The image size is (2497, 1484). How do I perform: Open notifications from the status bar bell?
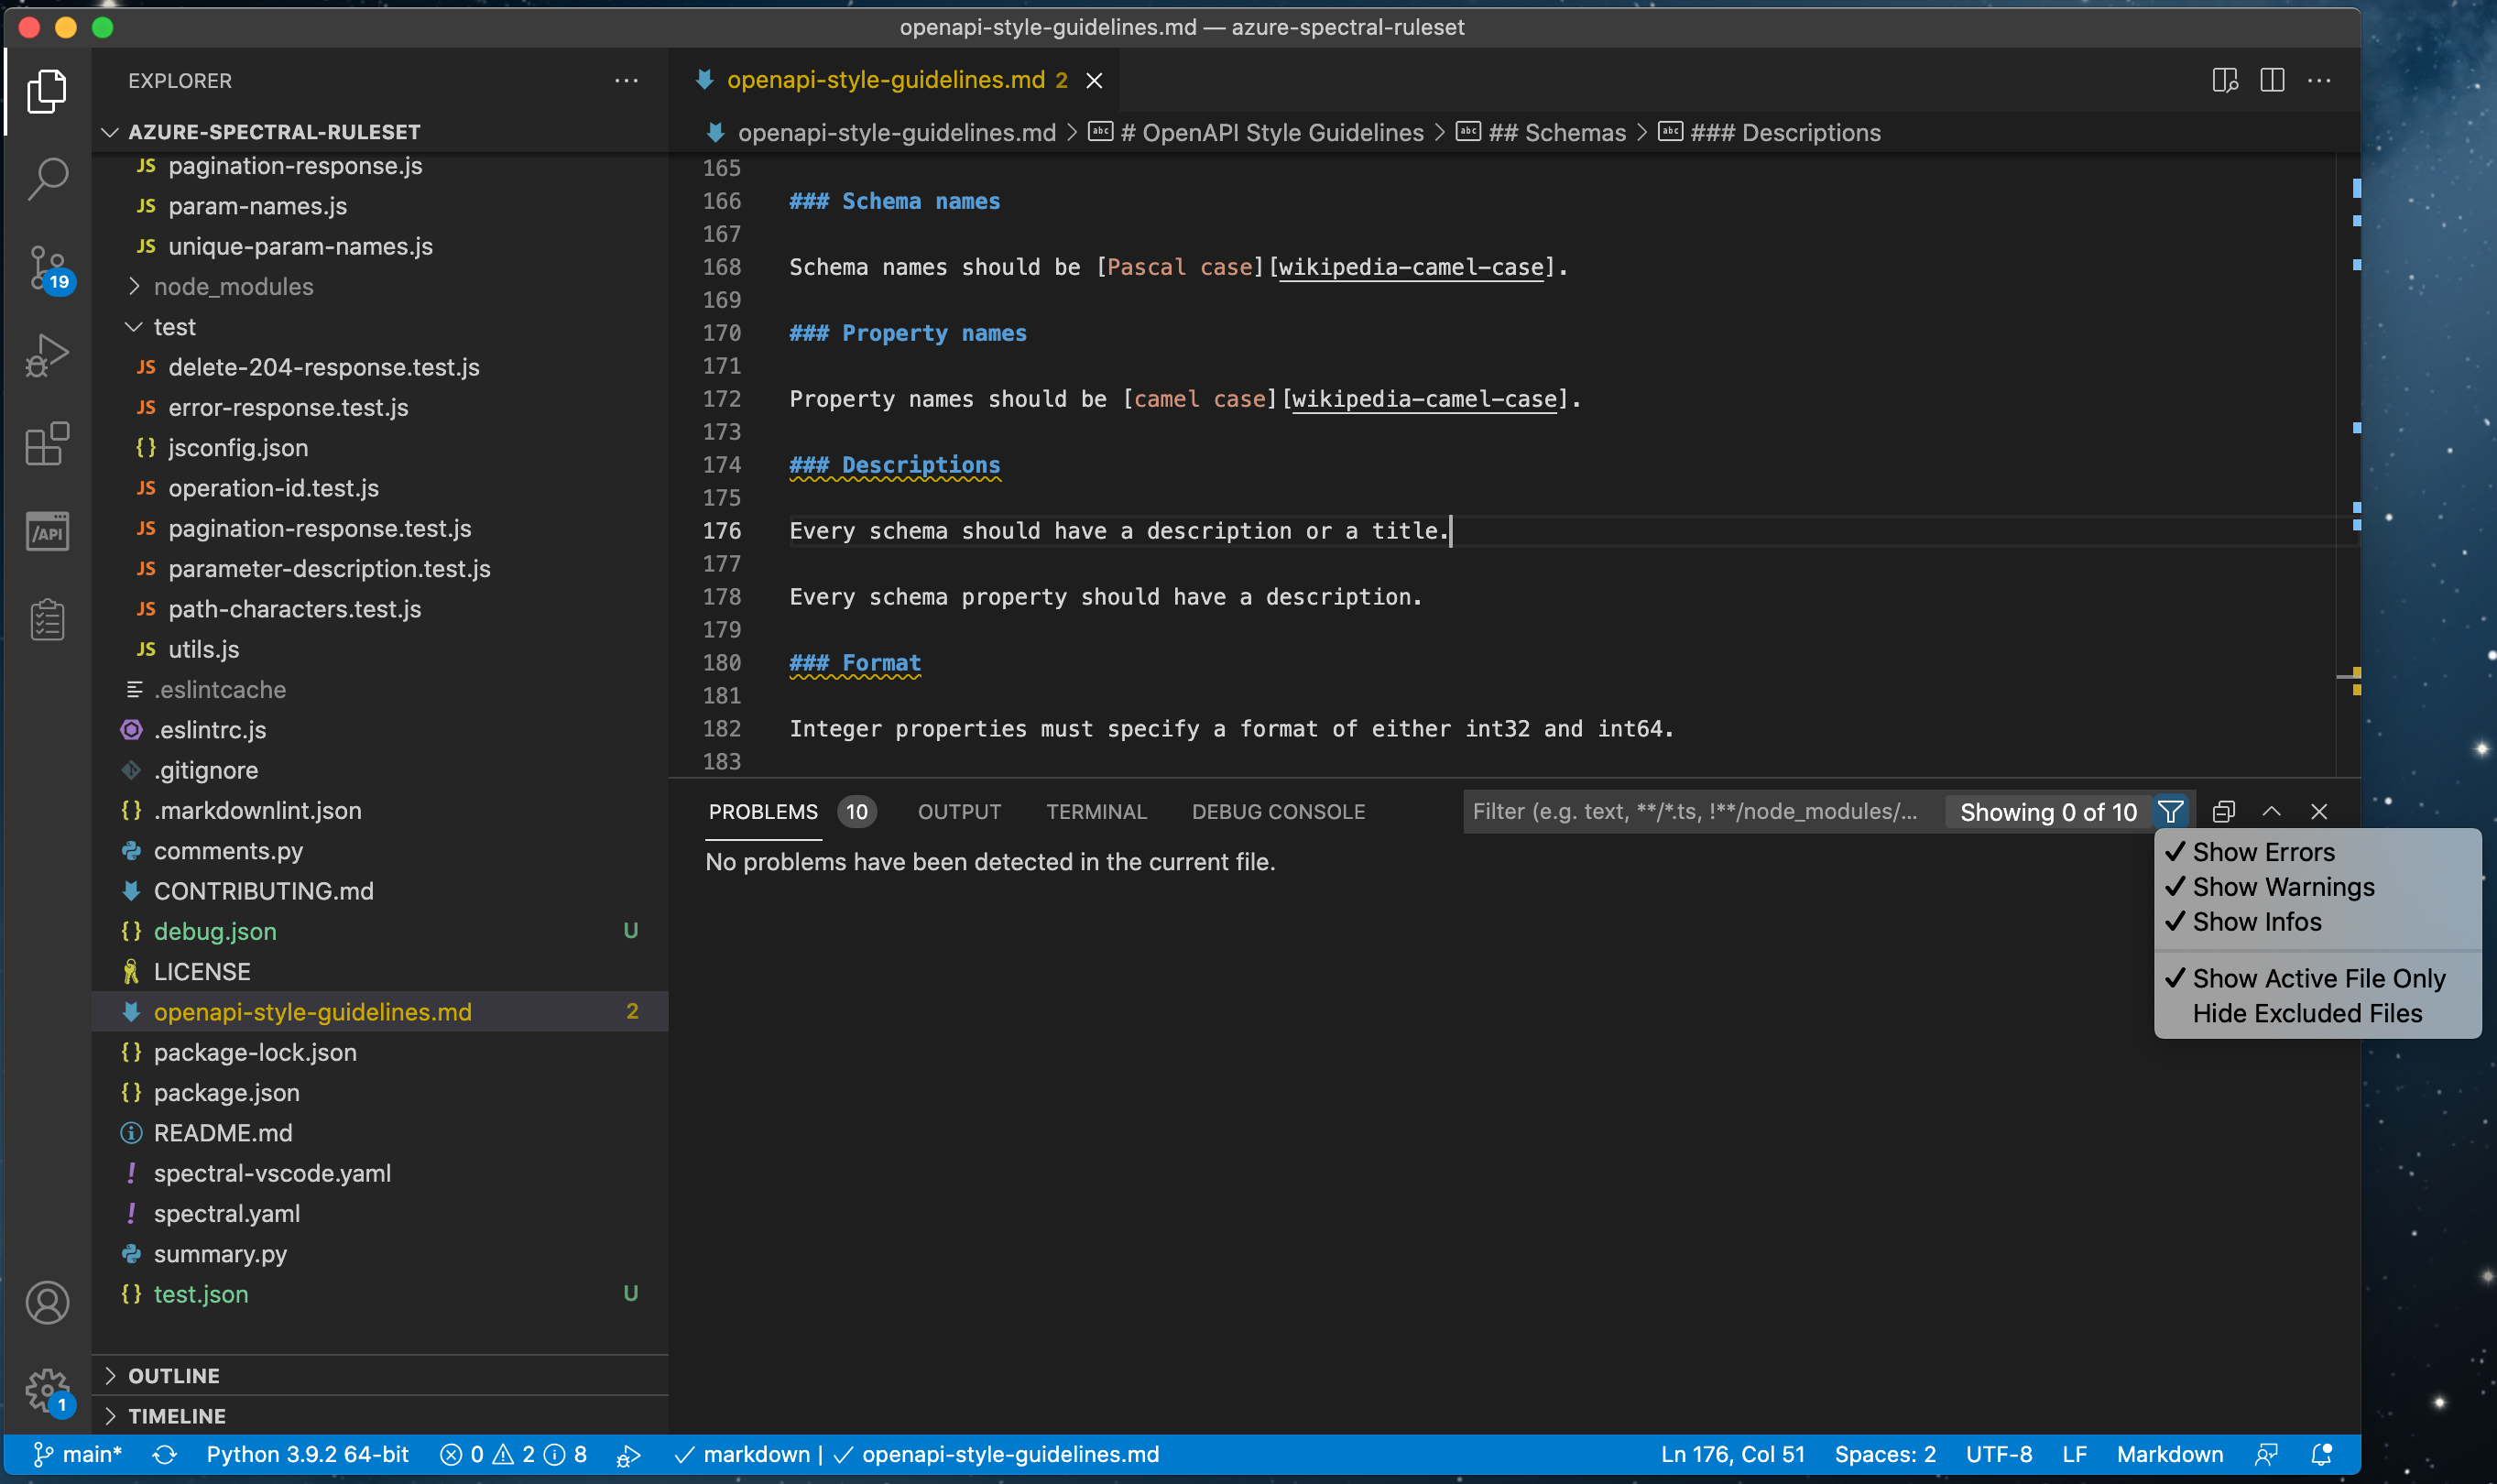pyautogui.click(x=2320, y=1454)
